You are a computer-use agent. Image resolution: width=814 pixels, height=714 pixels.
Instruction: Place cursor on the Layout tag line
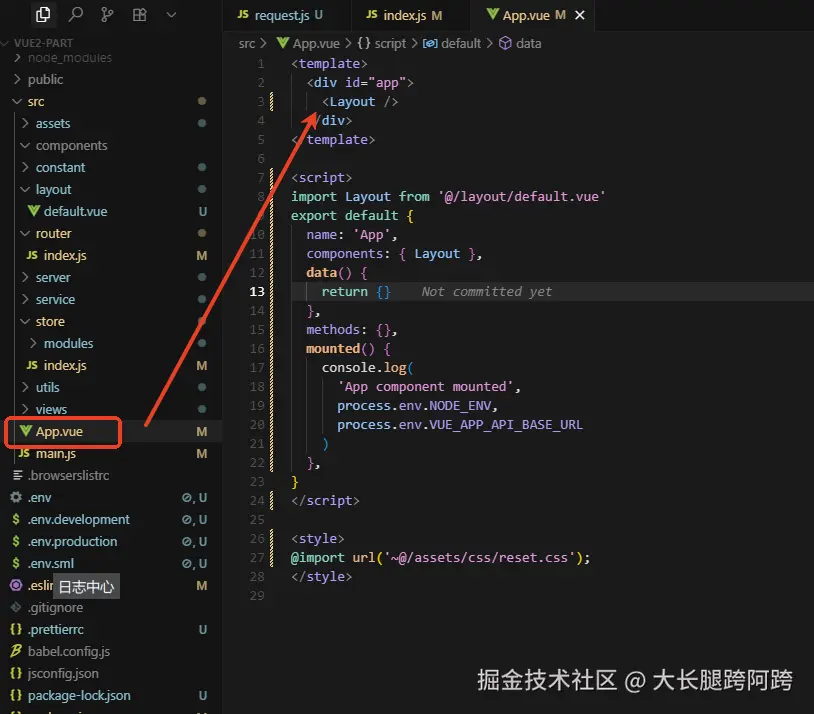(360, 101)
